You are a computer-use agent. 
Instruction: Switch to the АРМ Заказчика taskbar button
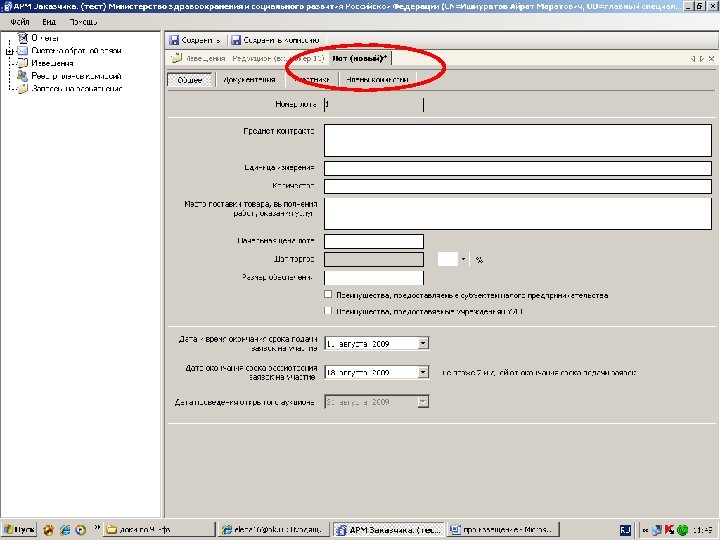[x=388, y=530]
